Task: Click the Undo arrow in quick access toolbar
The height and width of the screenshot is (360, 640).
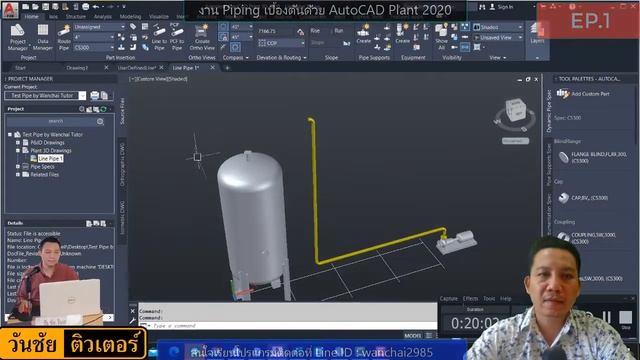Action: [96, 7]
